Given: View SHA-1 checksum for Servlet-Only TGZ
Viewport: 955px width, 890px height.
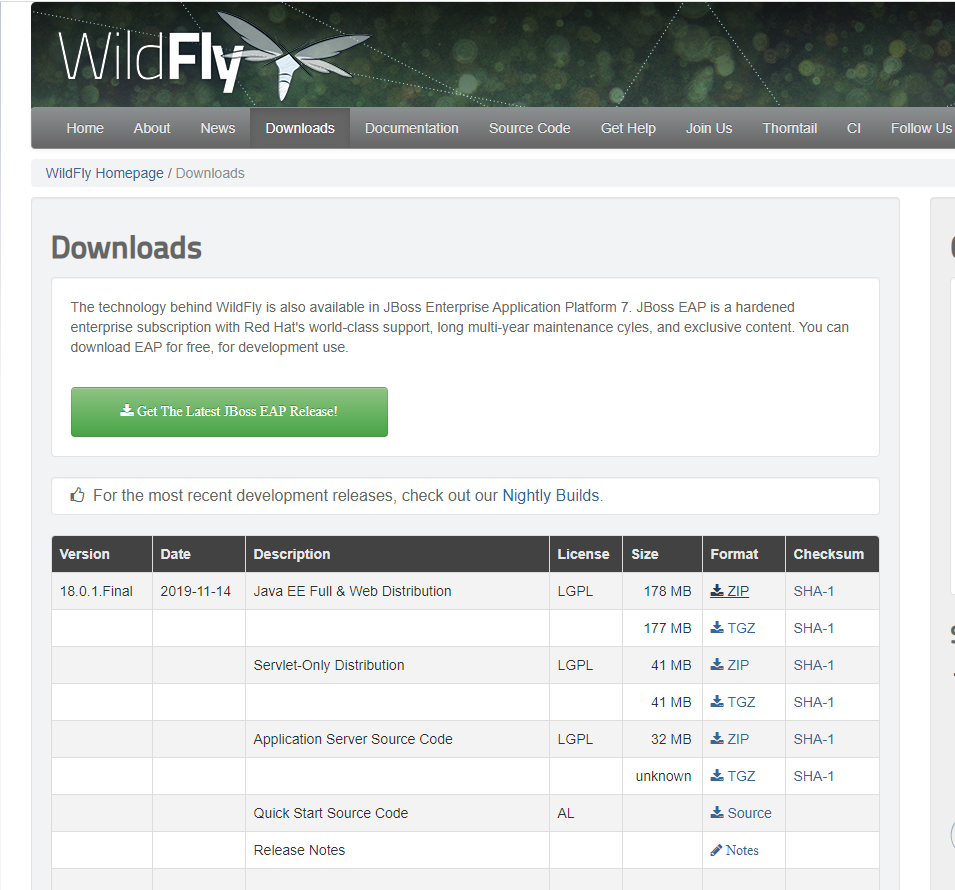Looking at the screenshot, I should [x=811, y=702].
